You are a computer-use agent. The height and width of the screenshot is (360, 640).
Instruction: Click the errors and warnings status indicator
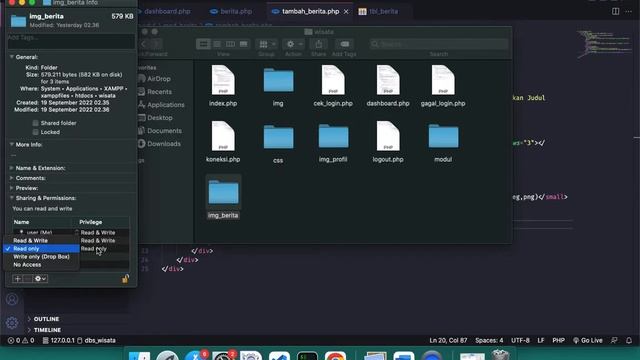click(x=21, y=340)
